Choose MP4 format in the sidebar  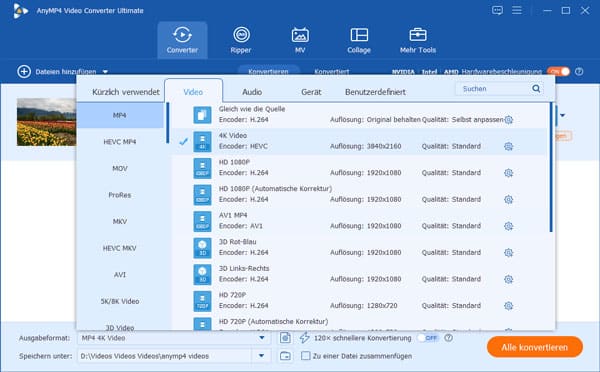tap(120, 115)
